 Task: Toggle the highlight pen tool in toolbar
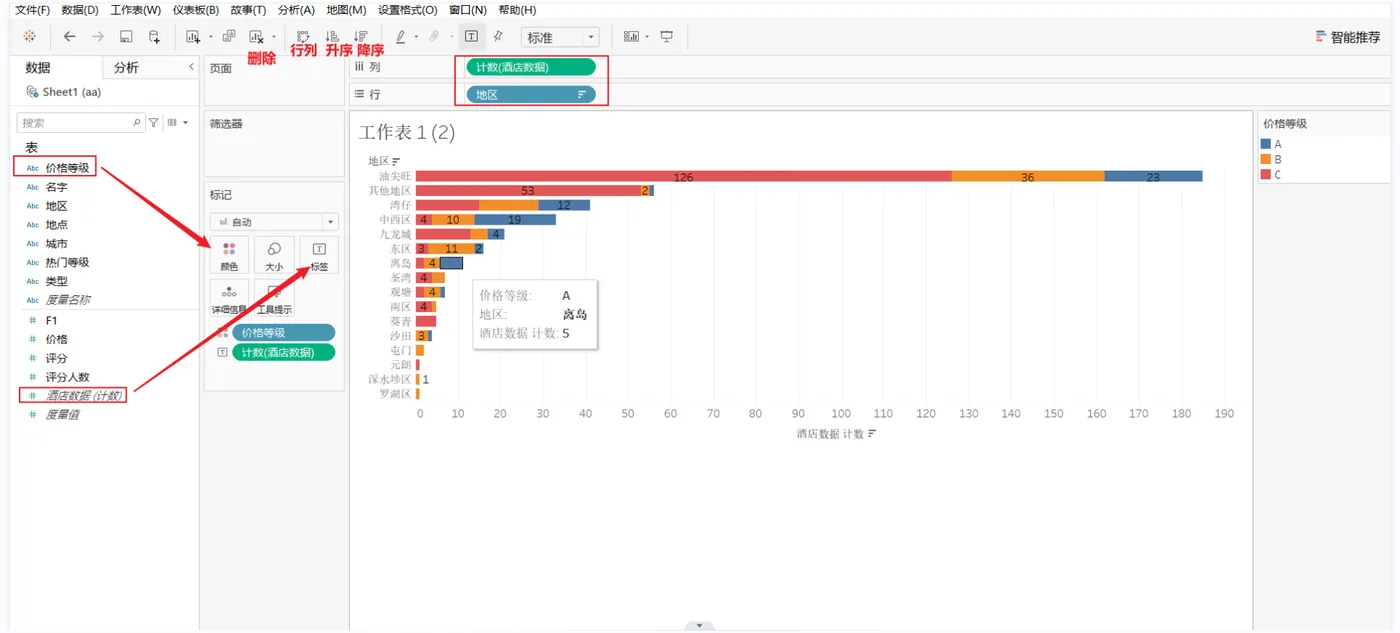coord(398,36)
